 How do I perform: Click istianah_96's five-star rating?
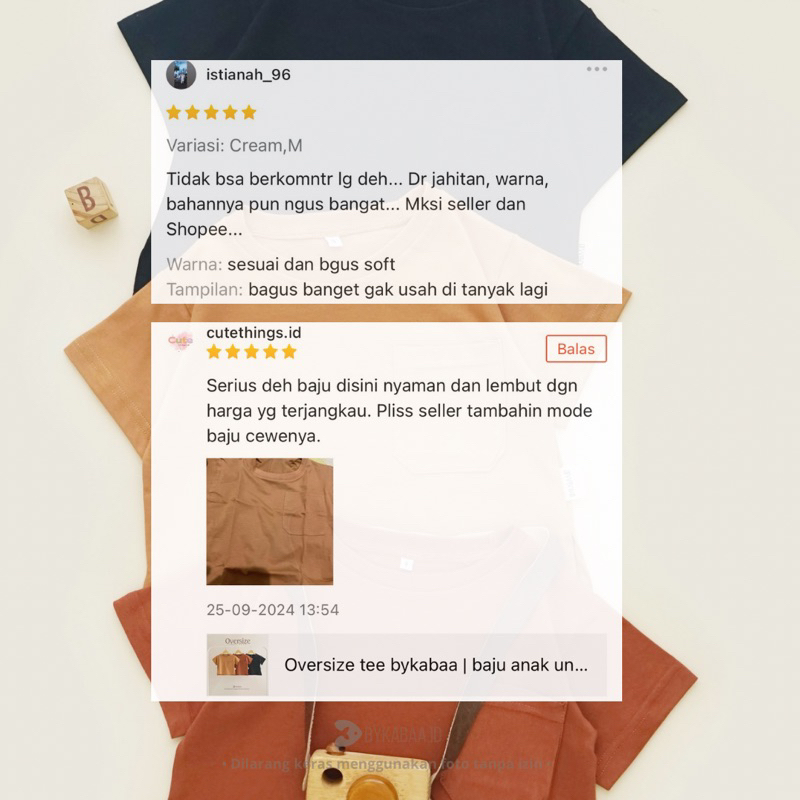click(x=211, y=112)
